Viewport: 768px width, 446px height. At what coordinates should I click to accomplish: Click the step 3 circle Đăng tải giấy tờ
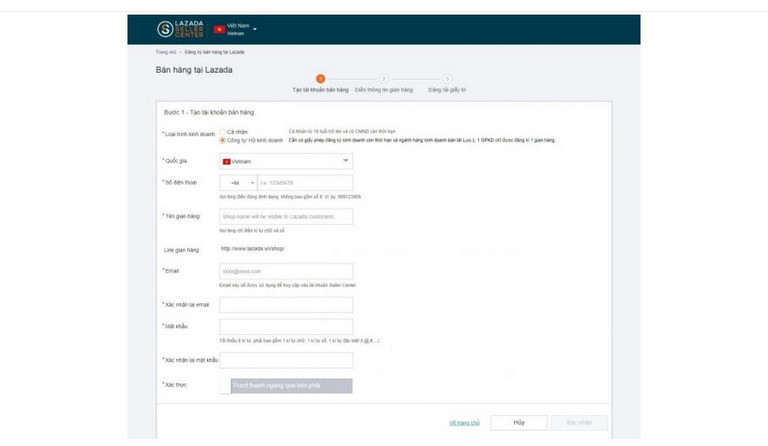point(447,79)
